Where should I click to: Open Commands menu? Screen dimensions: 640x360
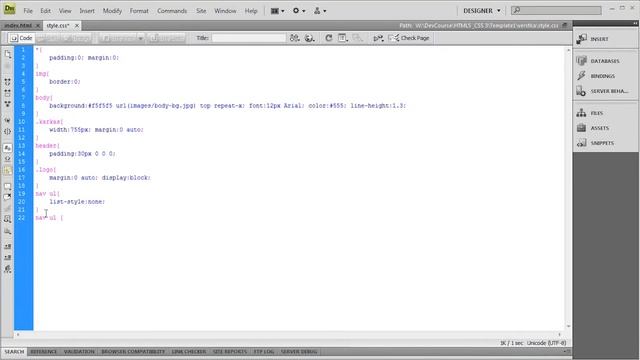tap(172, 11)
